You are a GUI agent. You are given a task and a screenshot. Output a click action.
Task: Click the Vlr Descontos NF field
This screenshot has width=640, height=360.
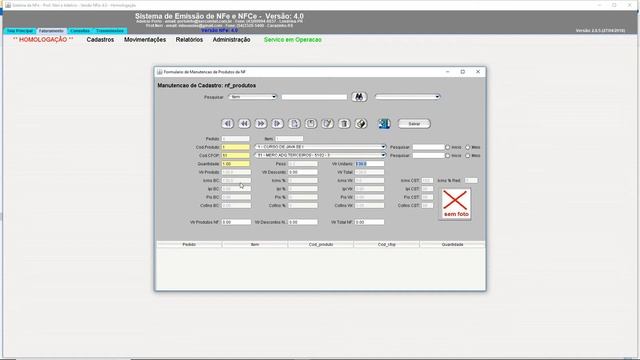[x=302, y=222]
